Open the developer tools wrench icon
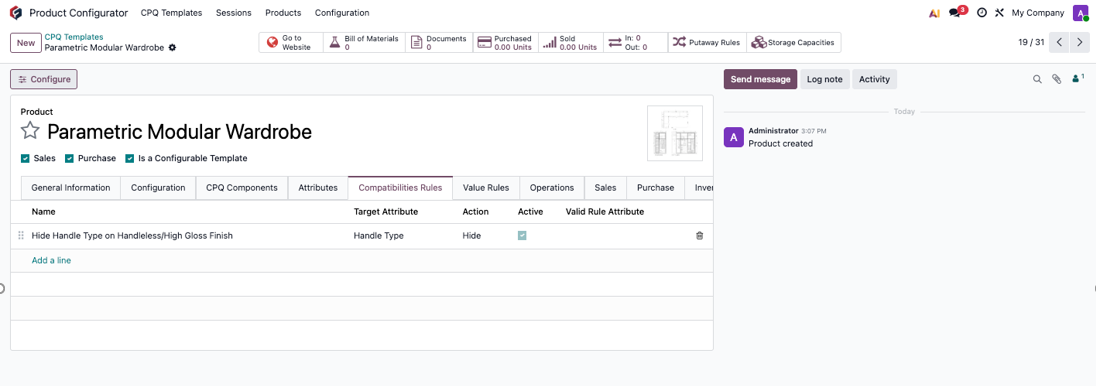 (x=999, y=13)
